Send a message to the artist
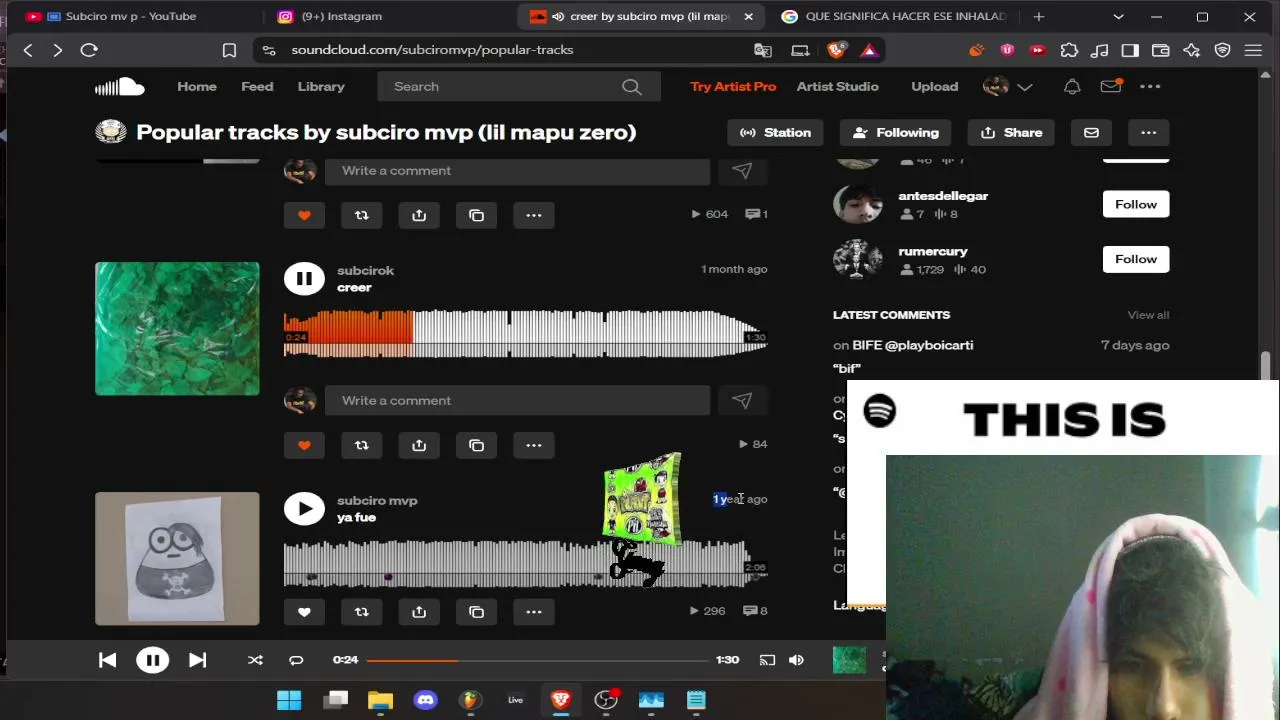This screenshot has height=720, width=1280. click(x=1091, y=132)
